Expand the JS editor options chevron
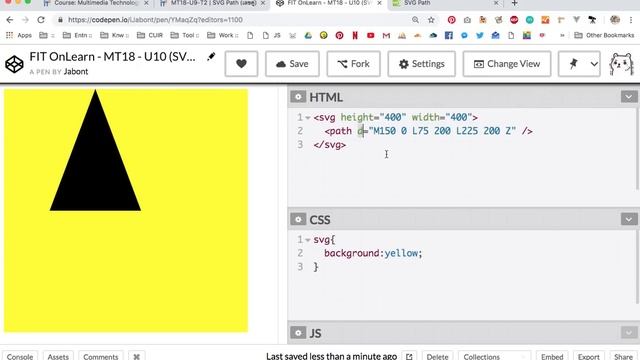Viewport: 640px width, 360px height. (629, 333)
